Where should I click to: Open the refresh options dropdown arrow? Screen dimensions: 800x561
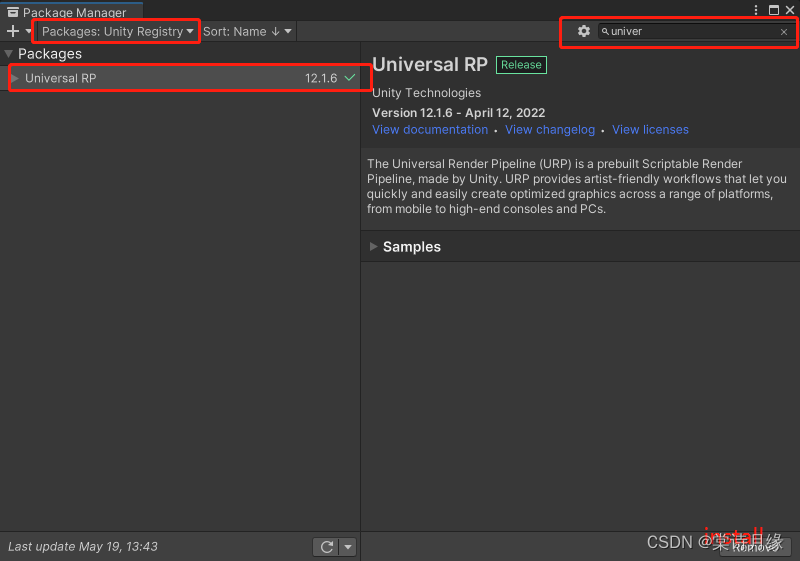click(348, 547)
